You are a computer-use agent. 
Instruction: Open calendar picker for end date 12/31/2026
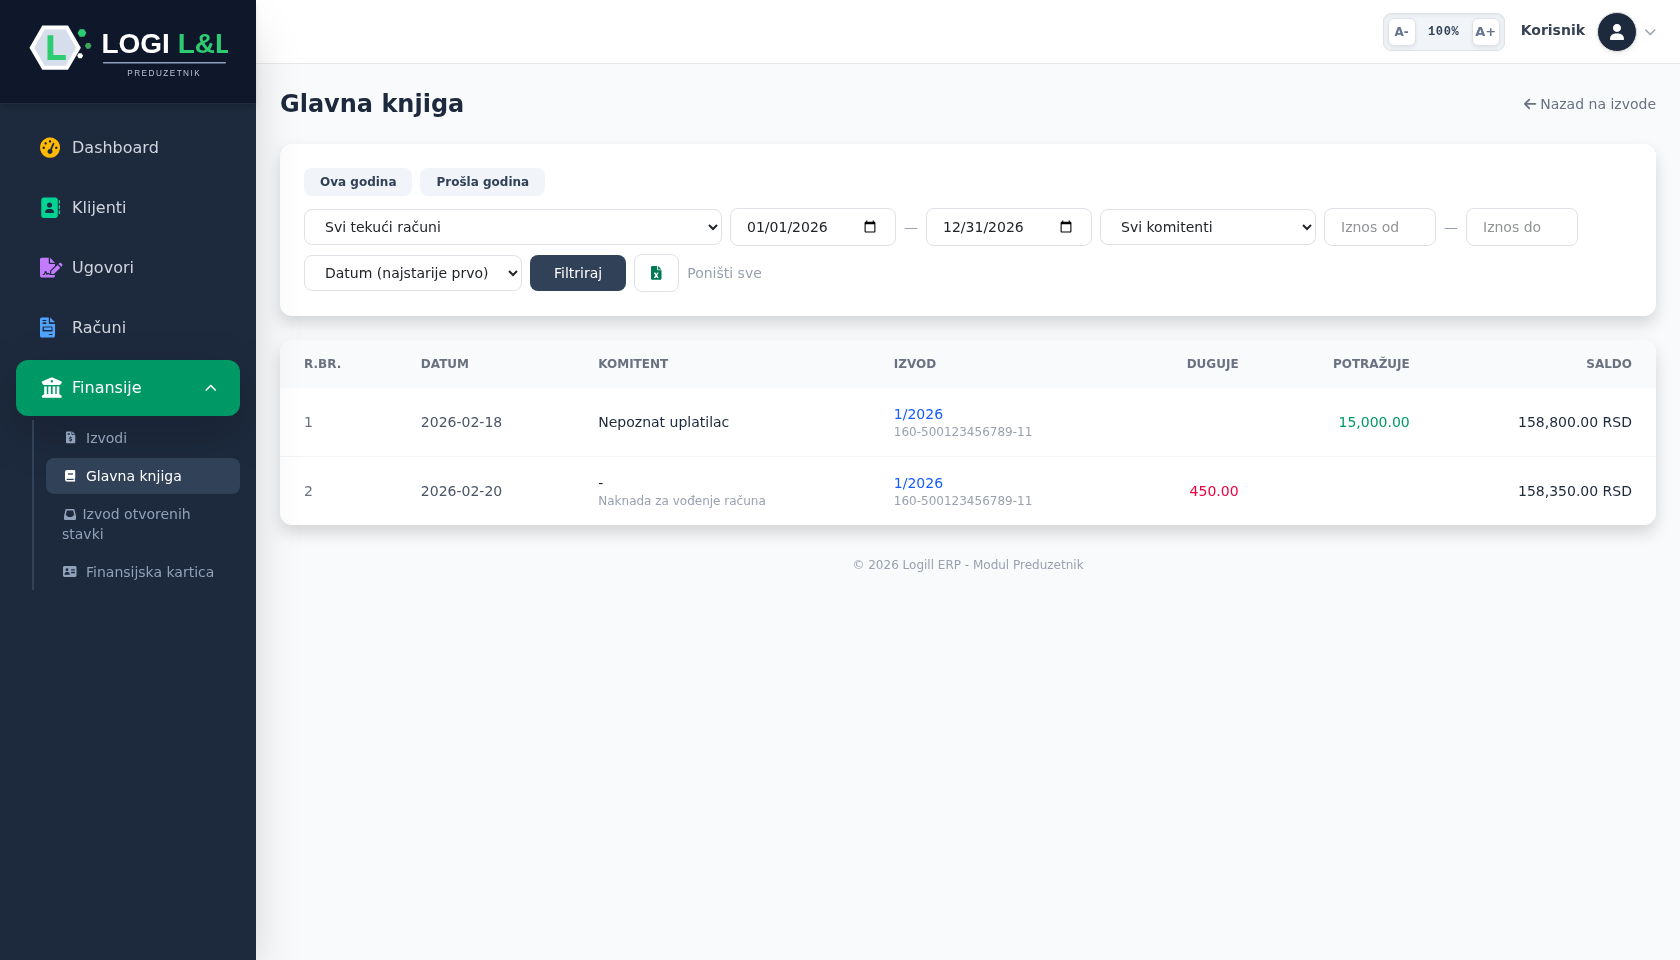pyautogui.click(x=1066, y=227)
